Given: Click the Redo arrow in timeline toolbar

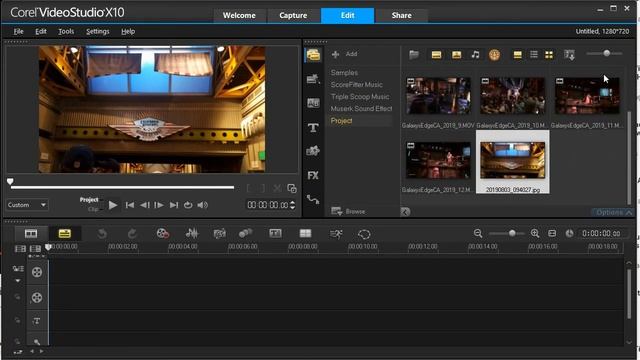Looking at the screenshot, I should pos(132,233).
